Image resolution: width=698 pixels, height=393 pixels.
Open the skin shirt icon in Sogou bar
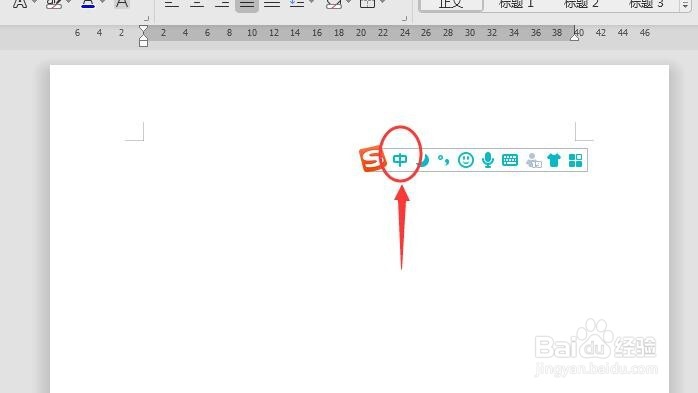pyautogui.click(x=554, y=160)
